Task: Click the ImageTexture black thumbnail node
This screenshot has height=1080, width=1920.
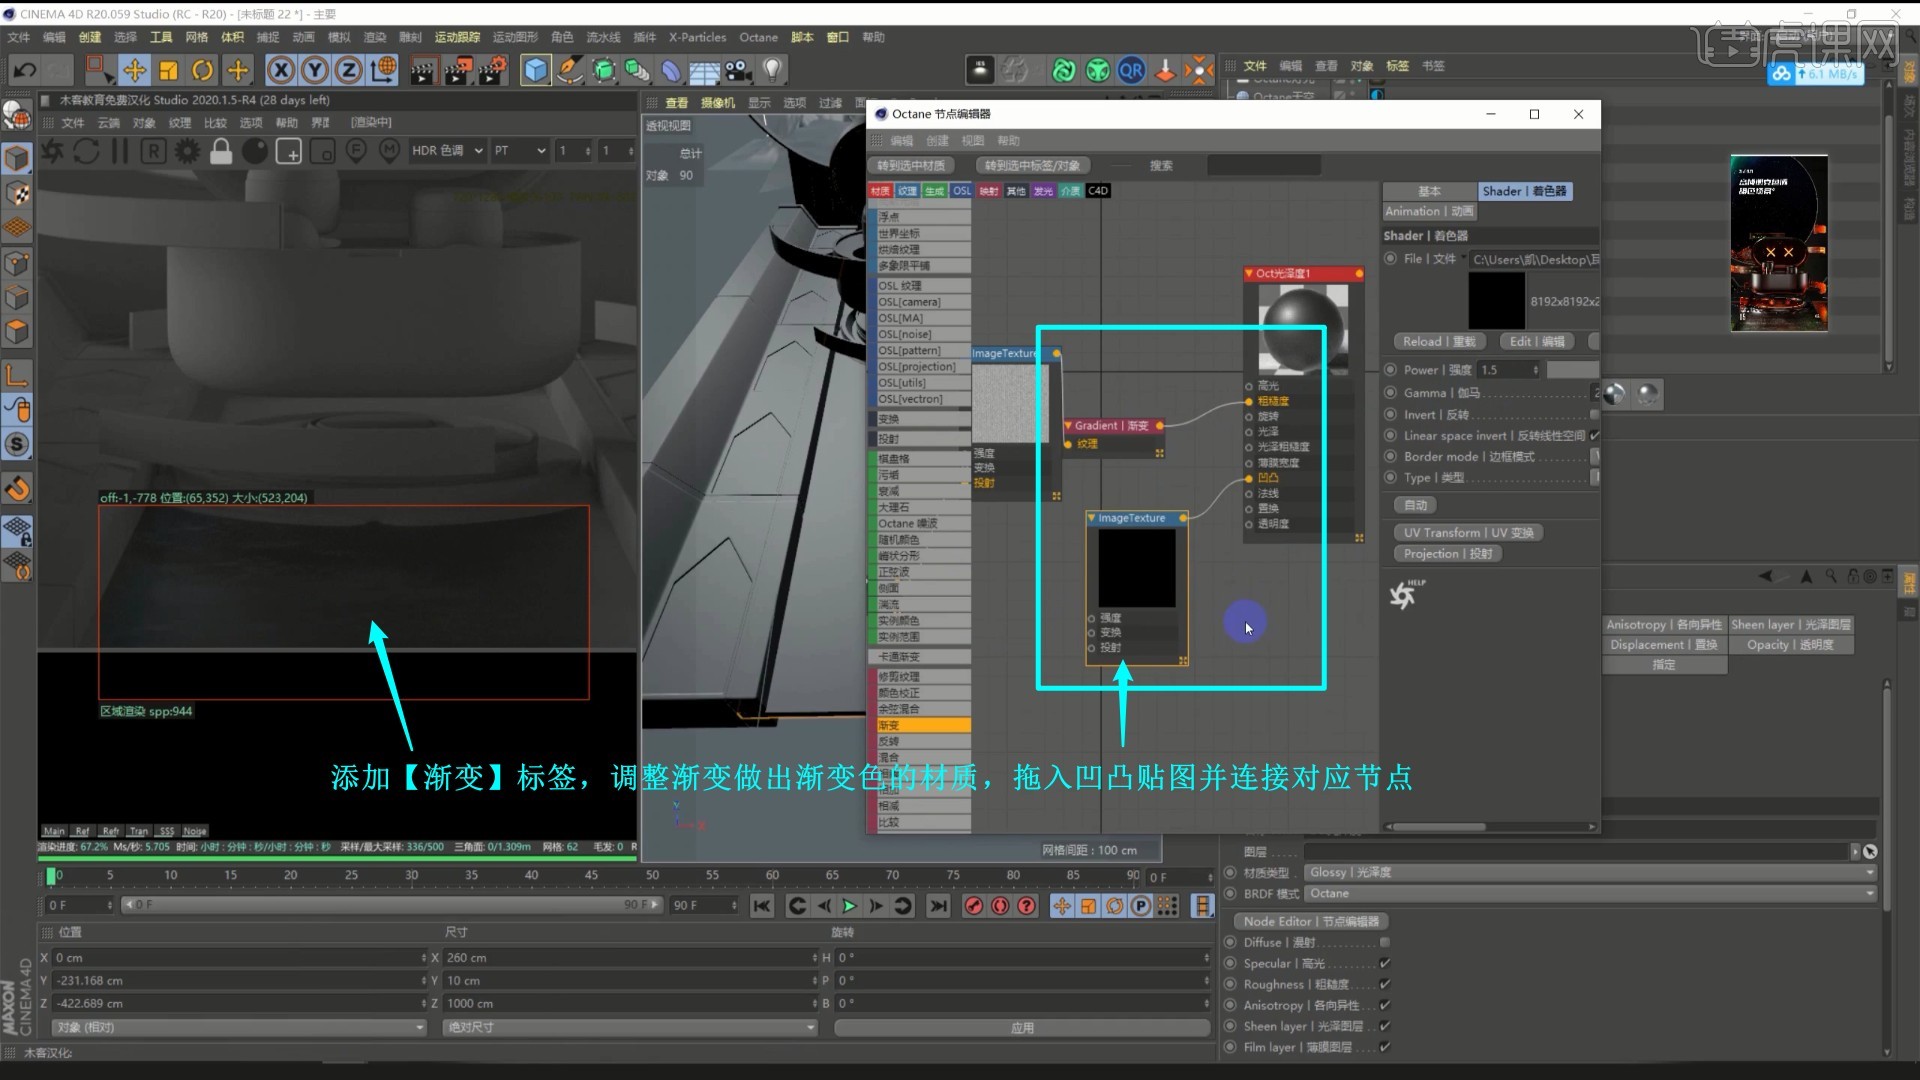Action: [1137, 567]
